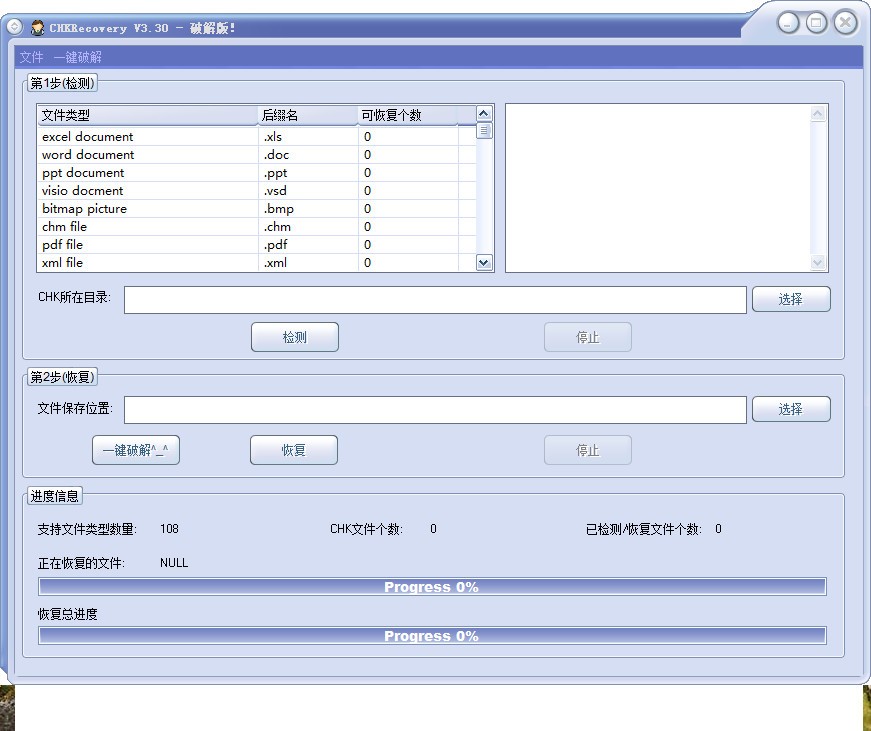The height and width of the screenshot is (731, 871).
Task: Start recovery with the 恢复 button
Action: (294, 450)
